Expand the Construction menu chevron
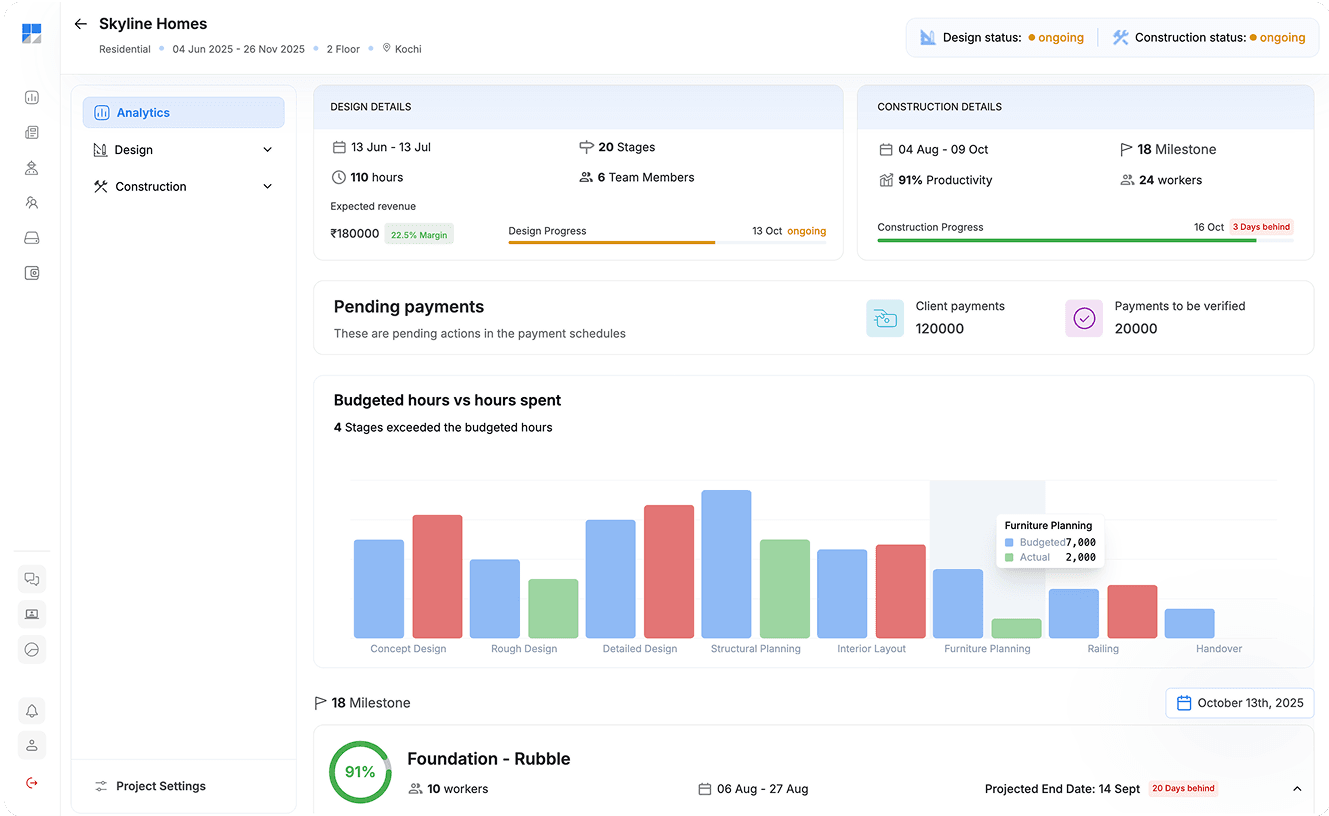Screen dimensions: 1329x816 click(x=267, y=187)
